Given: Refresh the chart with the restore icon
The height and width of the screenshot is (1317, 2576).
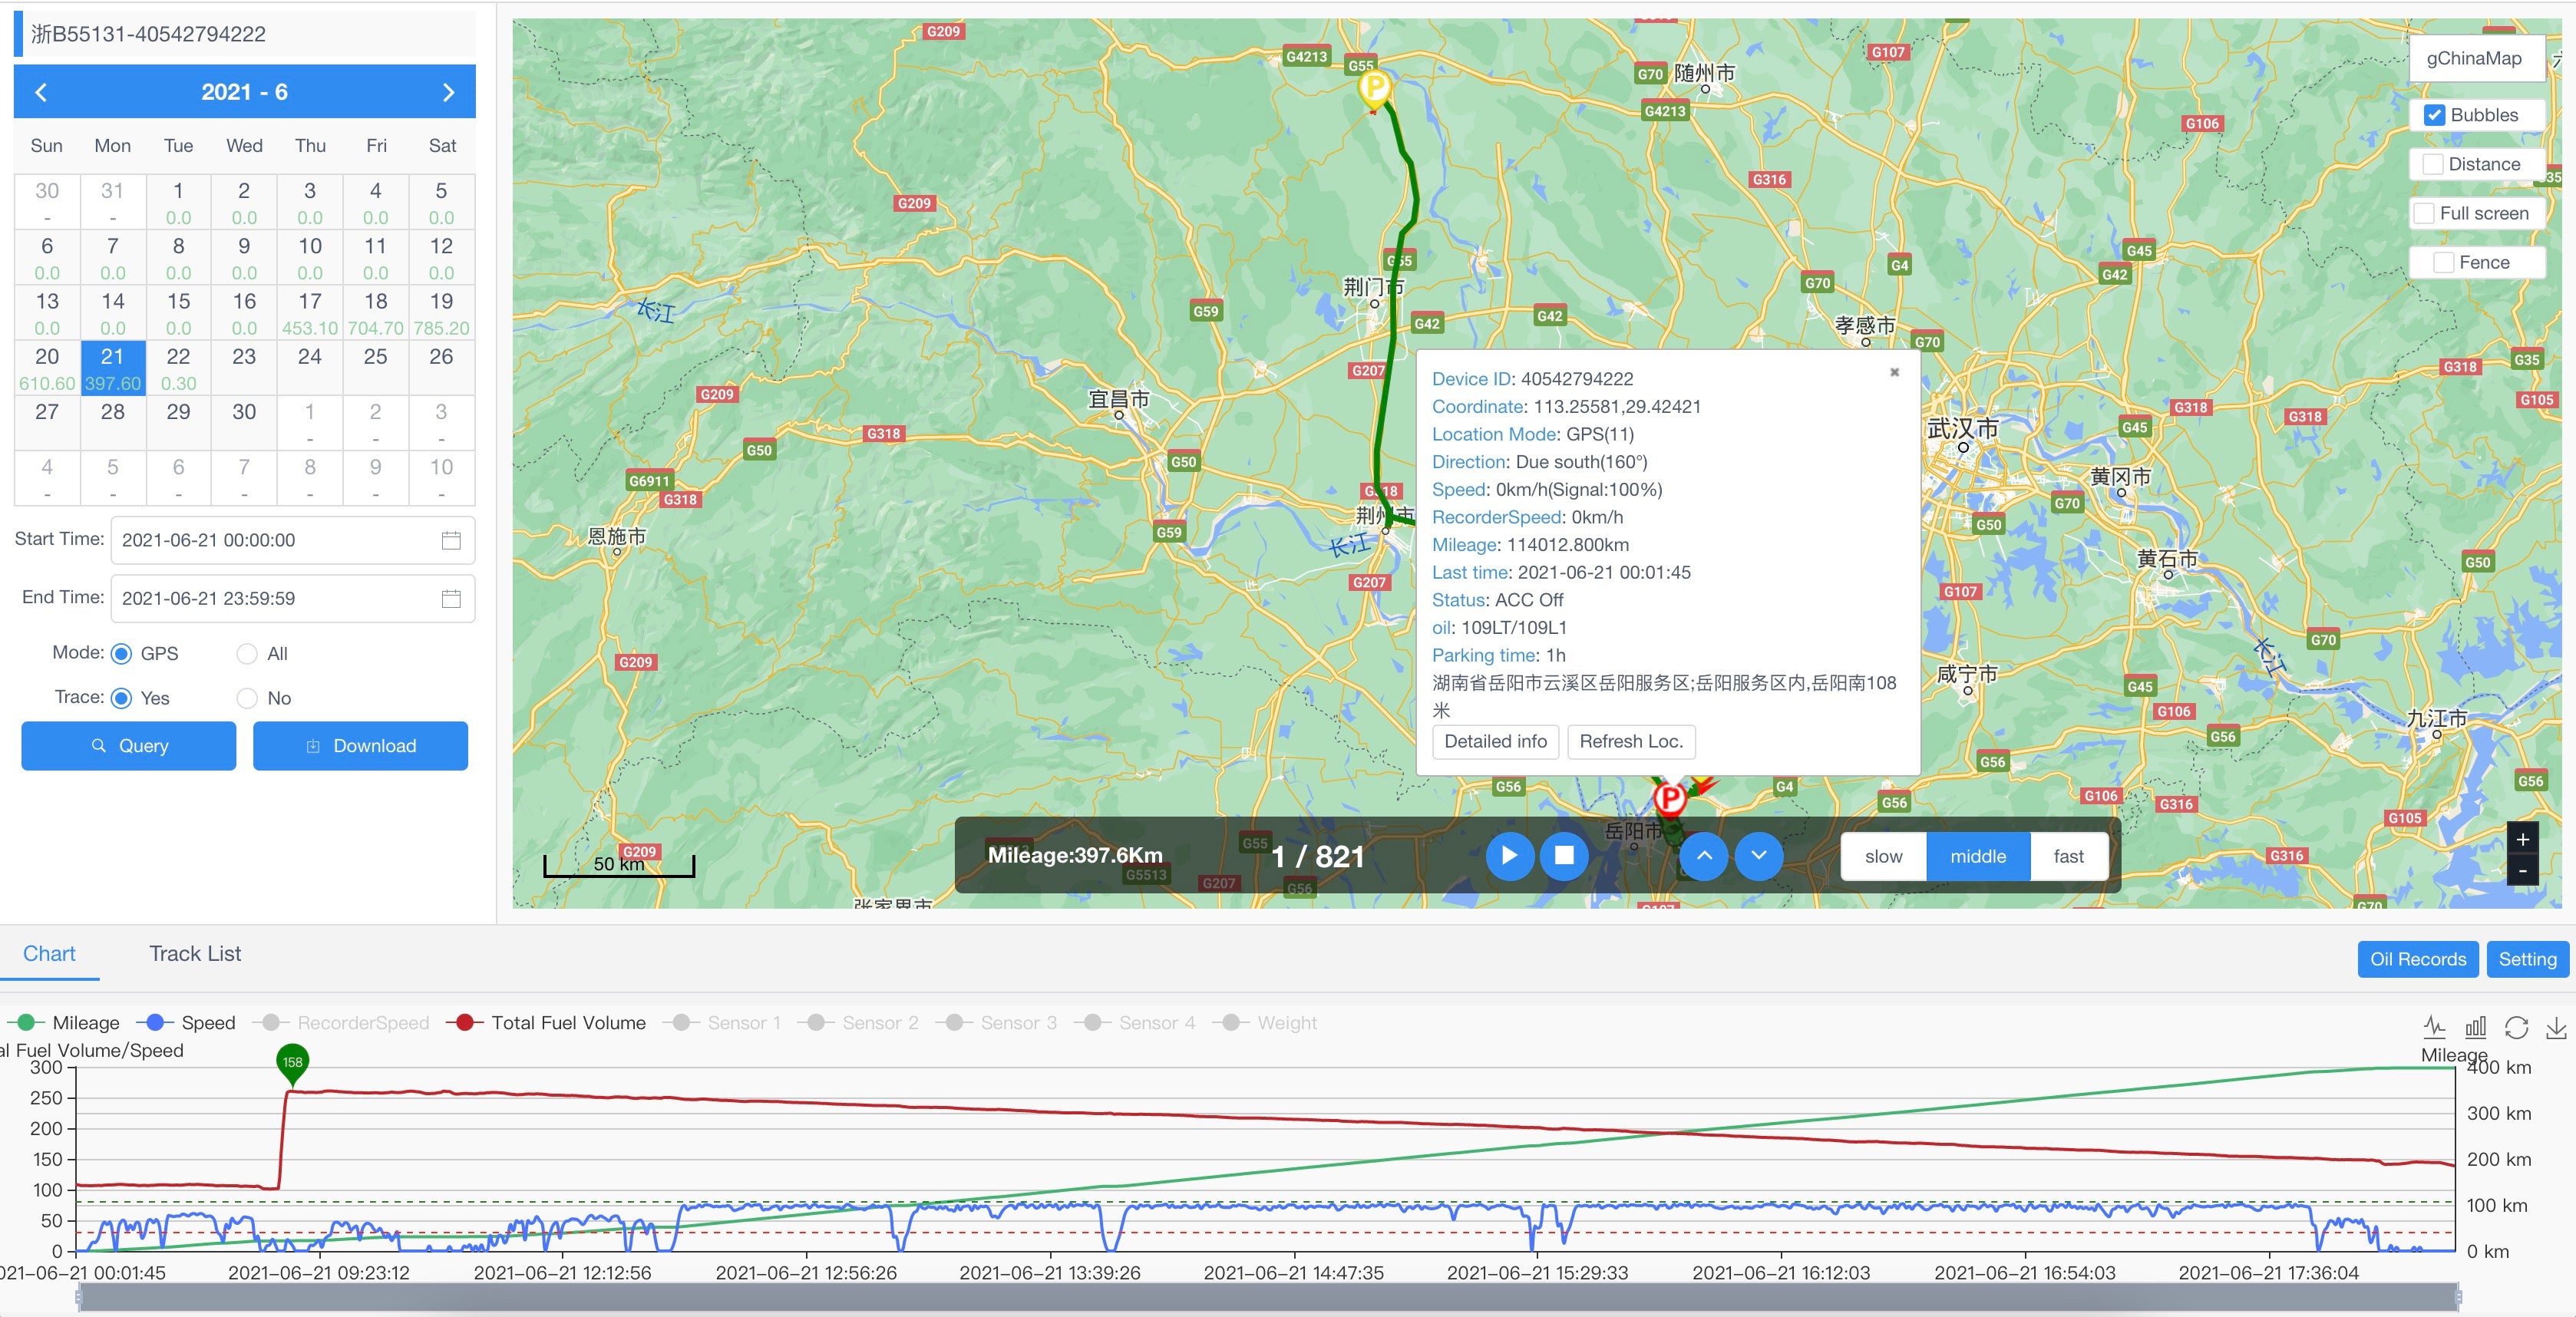Looking at the screenshot, I should pos(2517,1026).
